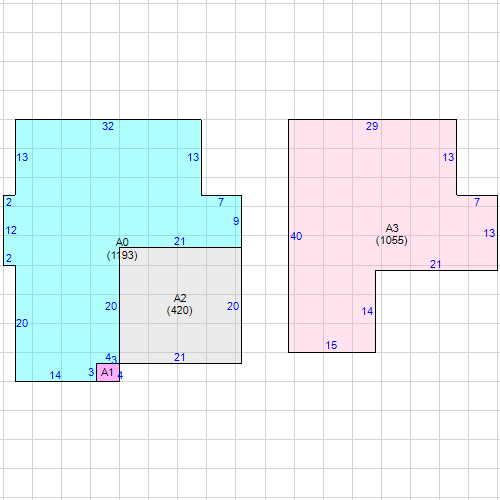
Task: Select the A3 area label showing 1055
Action: pos(392,234)
